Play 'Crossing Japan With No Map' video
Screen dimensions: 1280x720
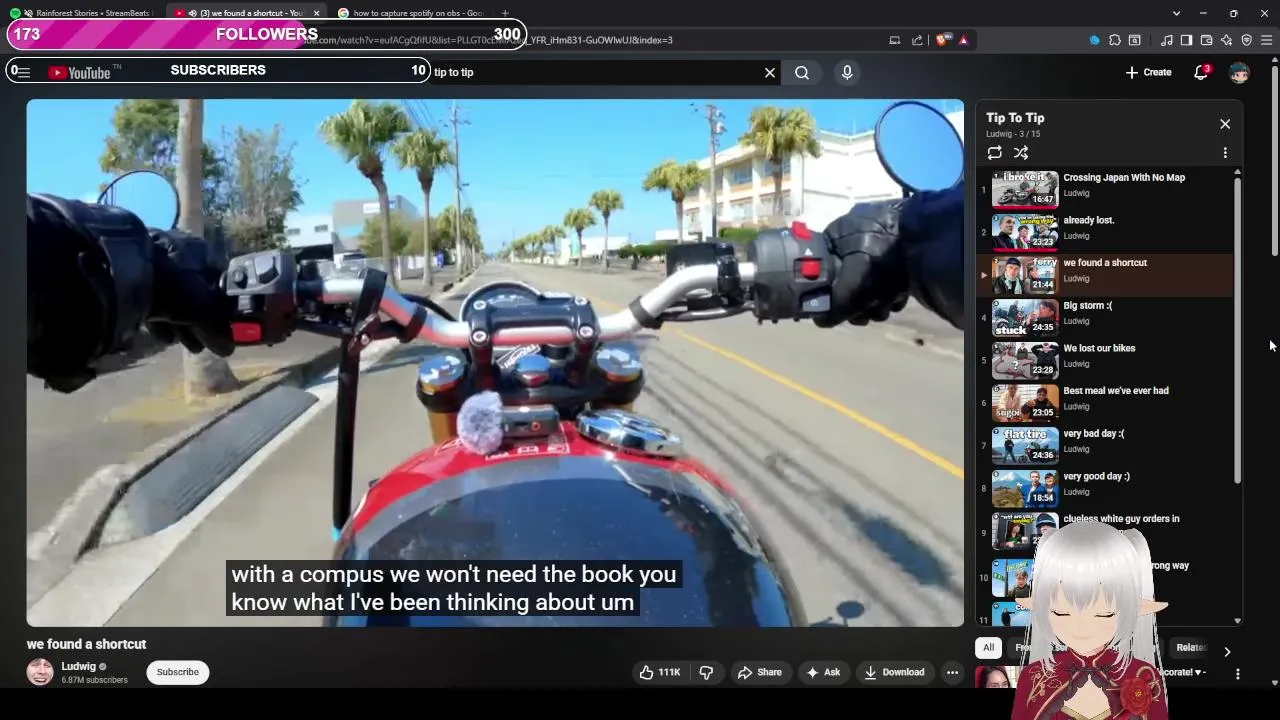click(x=1104, y=189)
